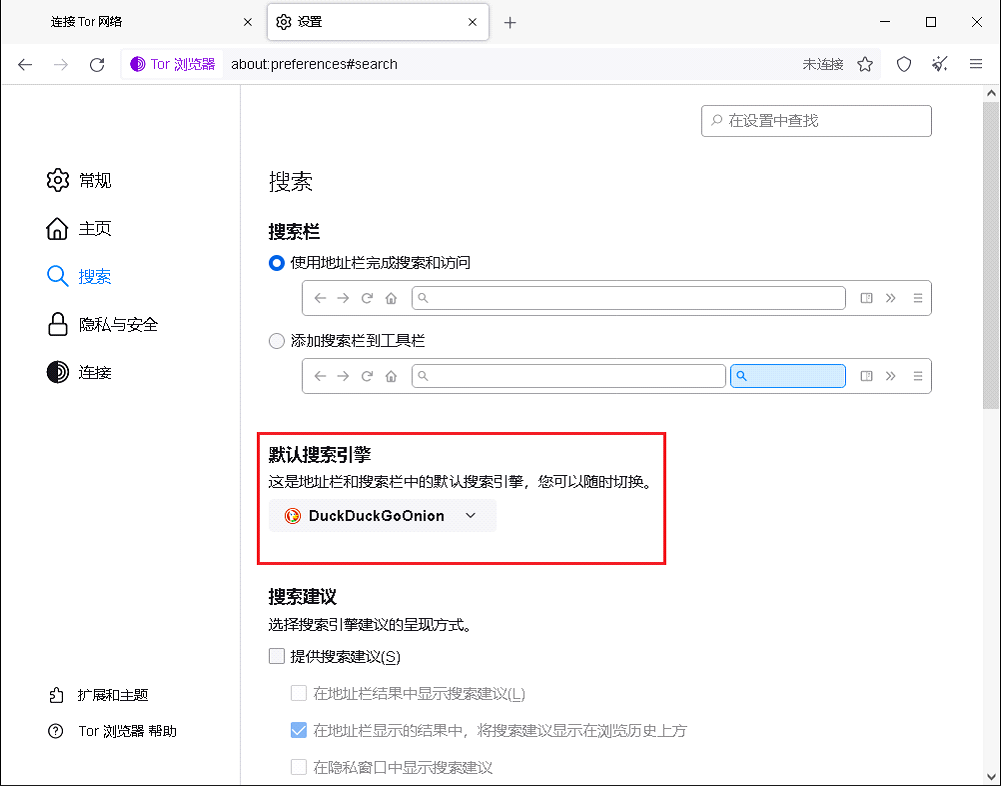Open 常规 settings category
The image size is (1001, 786).
point(79,181)
